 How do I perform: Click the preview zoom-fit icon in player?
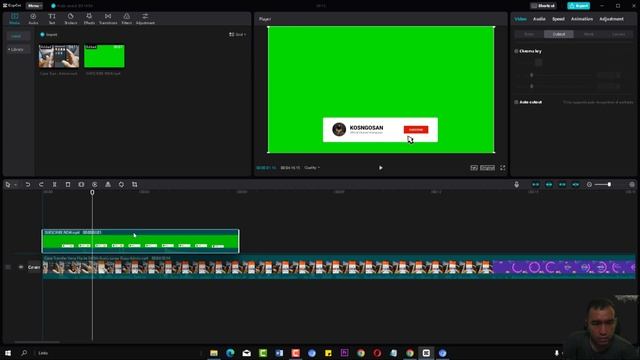point(473,168)
